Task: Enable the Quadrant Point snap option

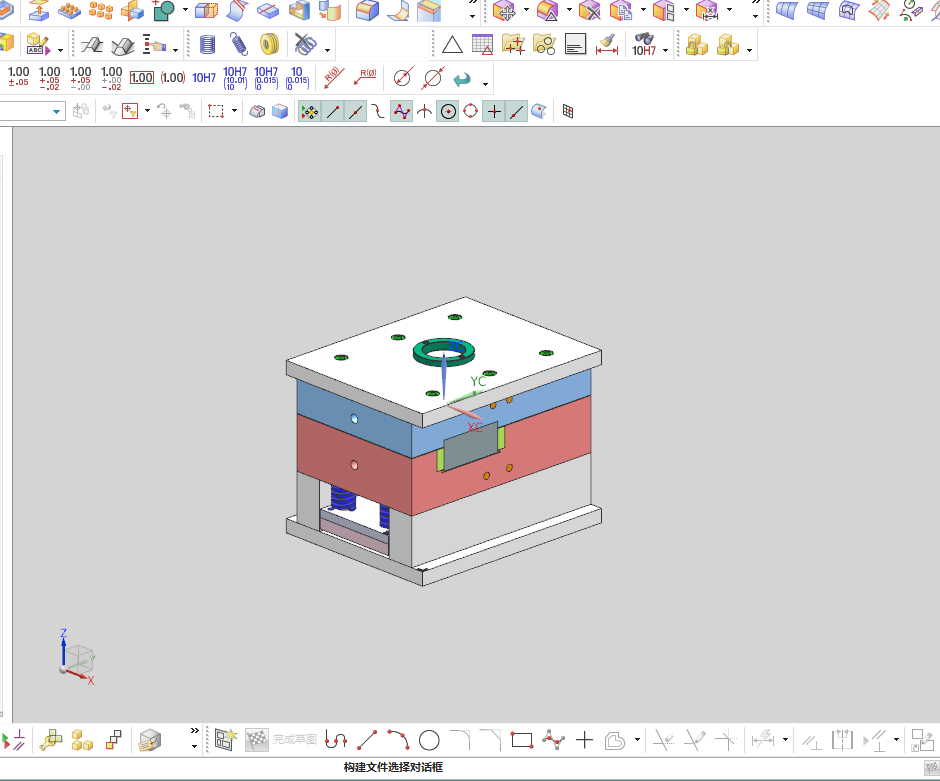Action: pyautogui.click(x=471, y=111)
